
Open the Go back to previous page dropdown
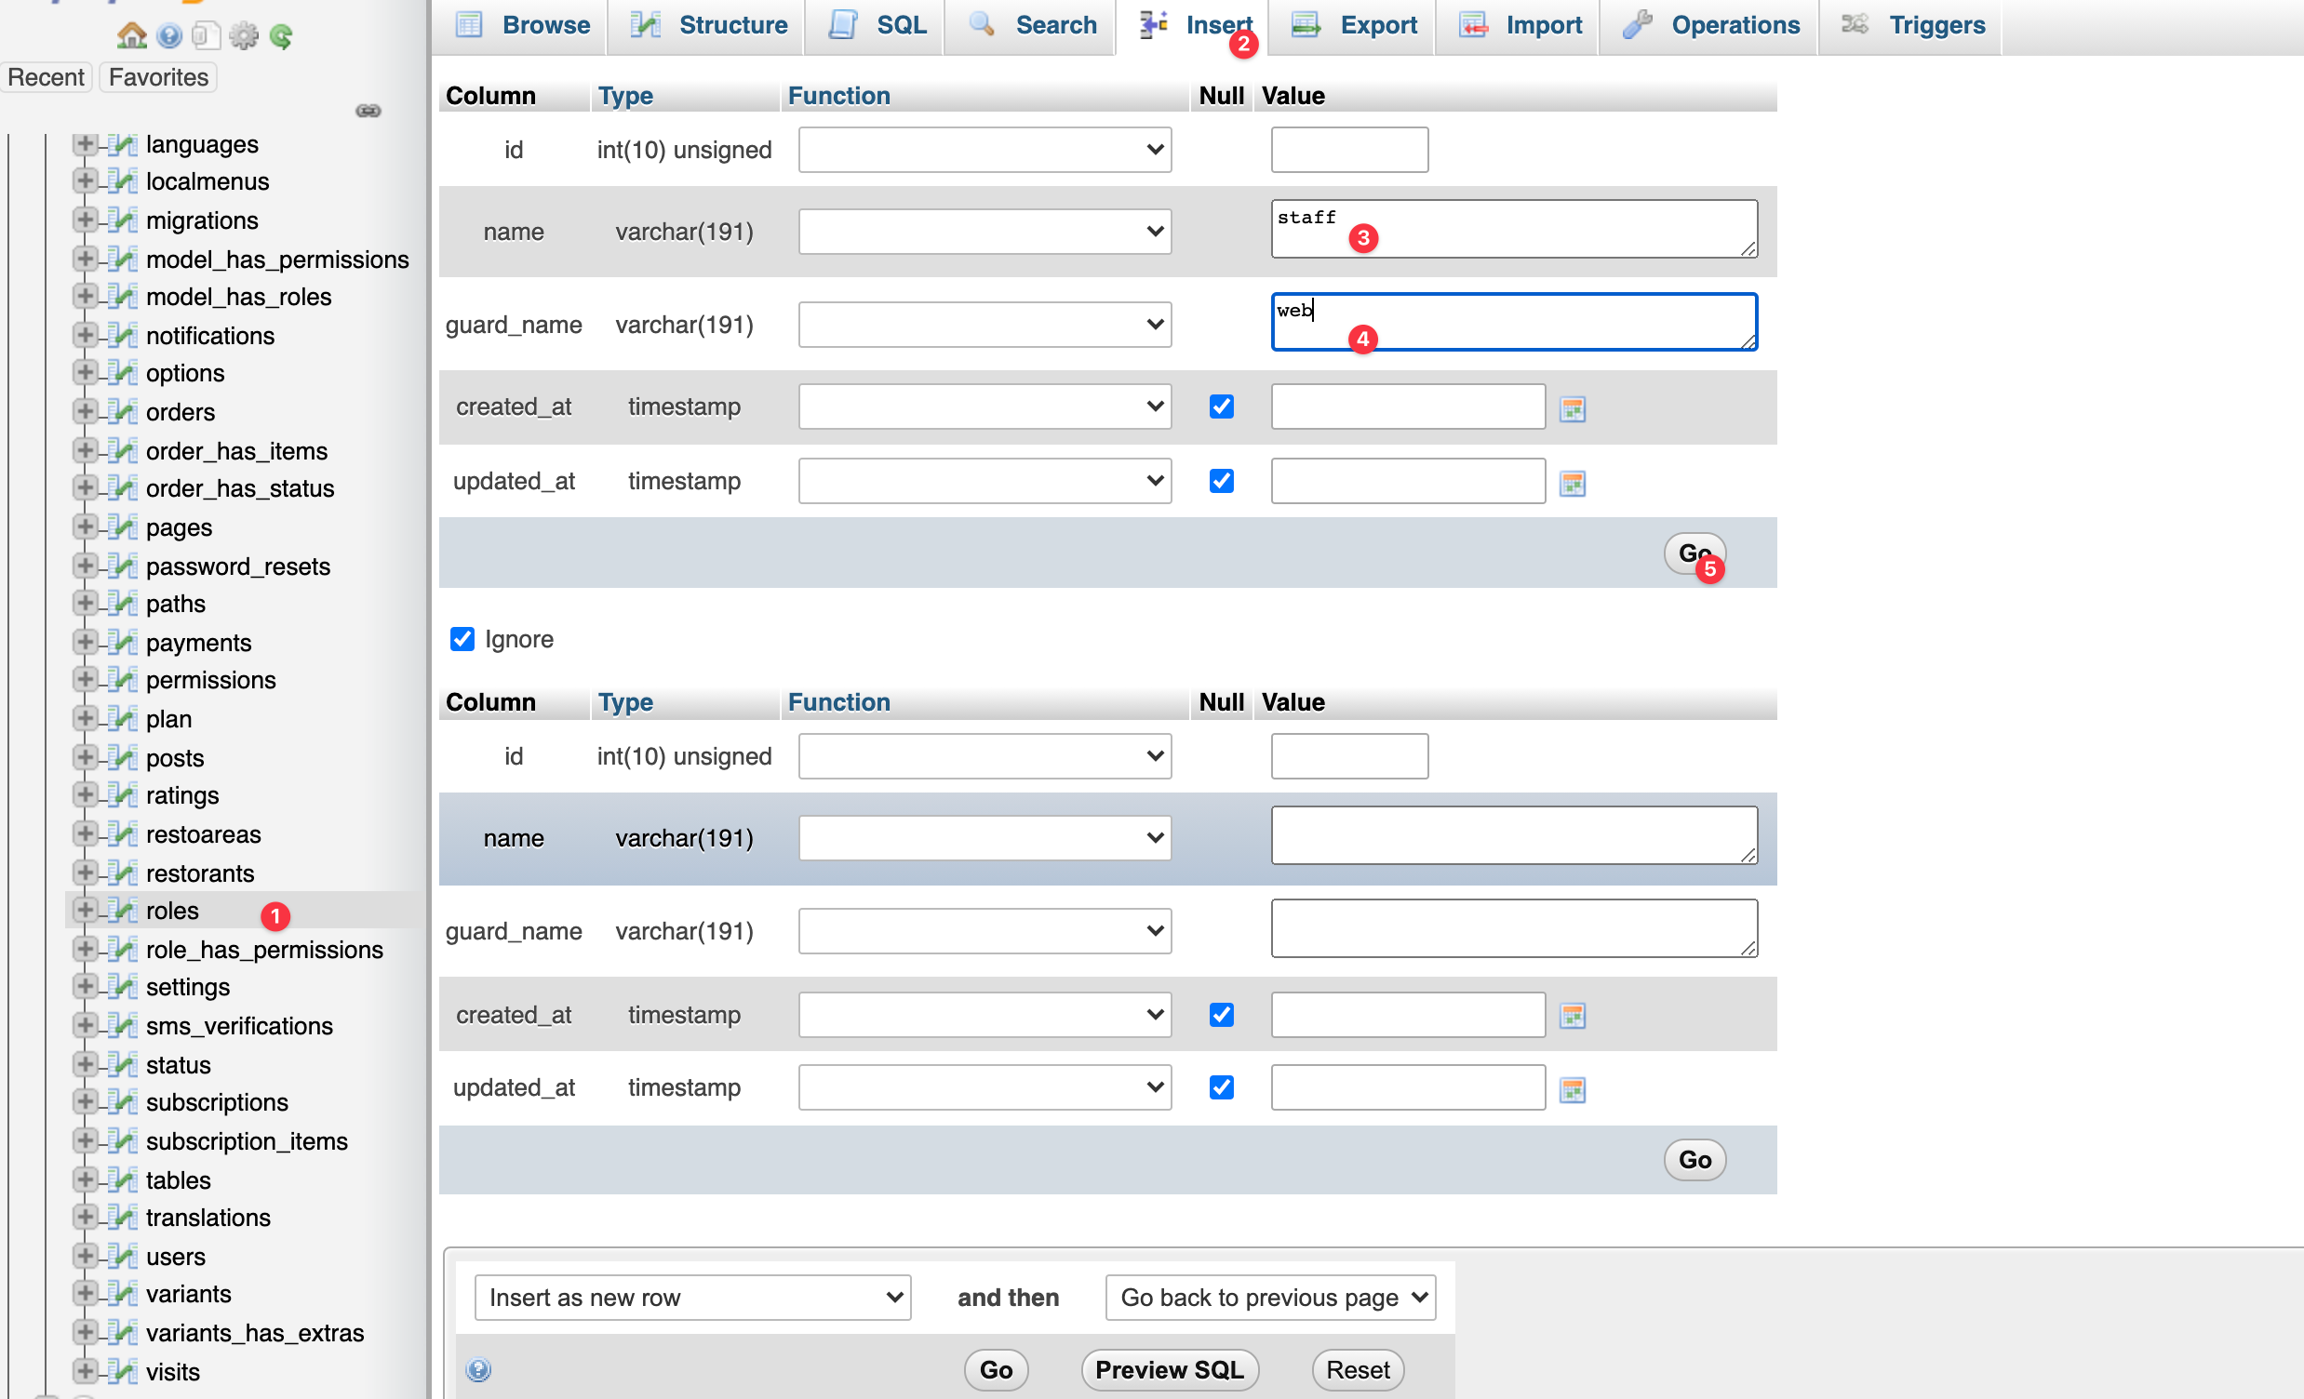pos(1270,1297)
